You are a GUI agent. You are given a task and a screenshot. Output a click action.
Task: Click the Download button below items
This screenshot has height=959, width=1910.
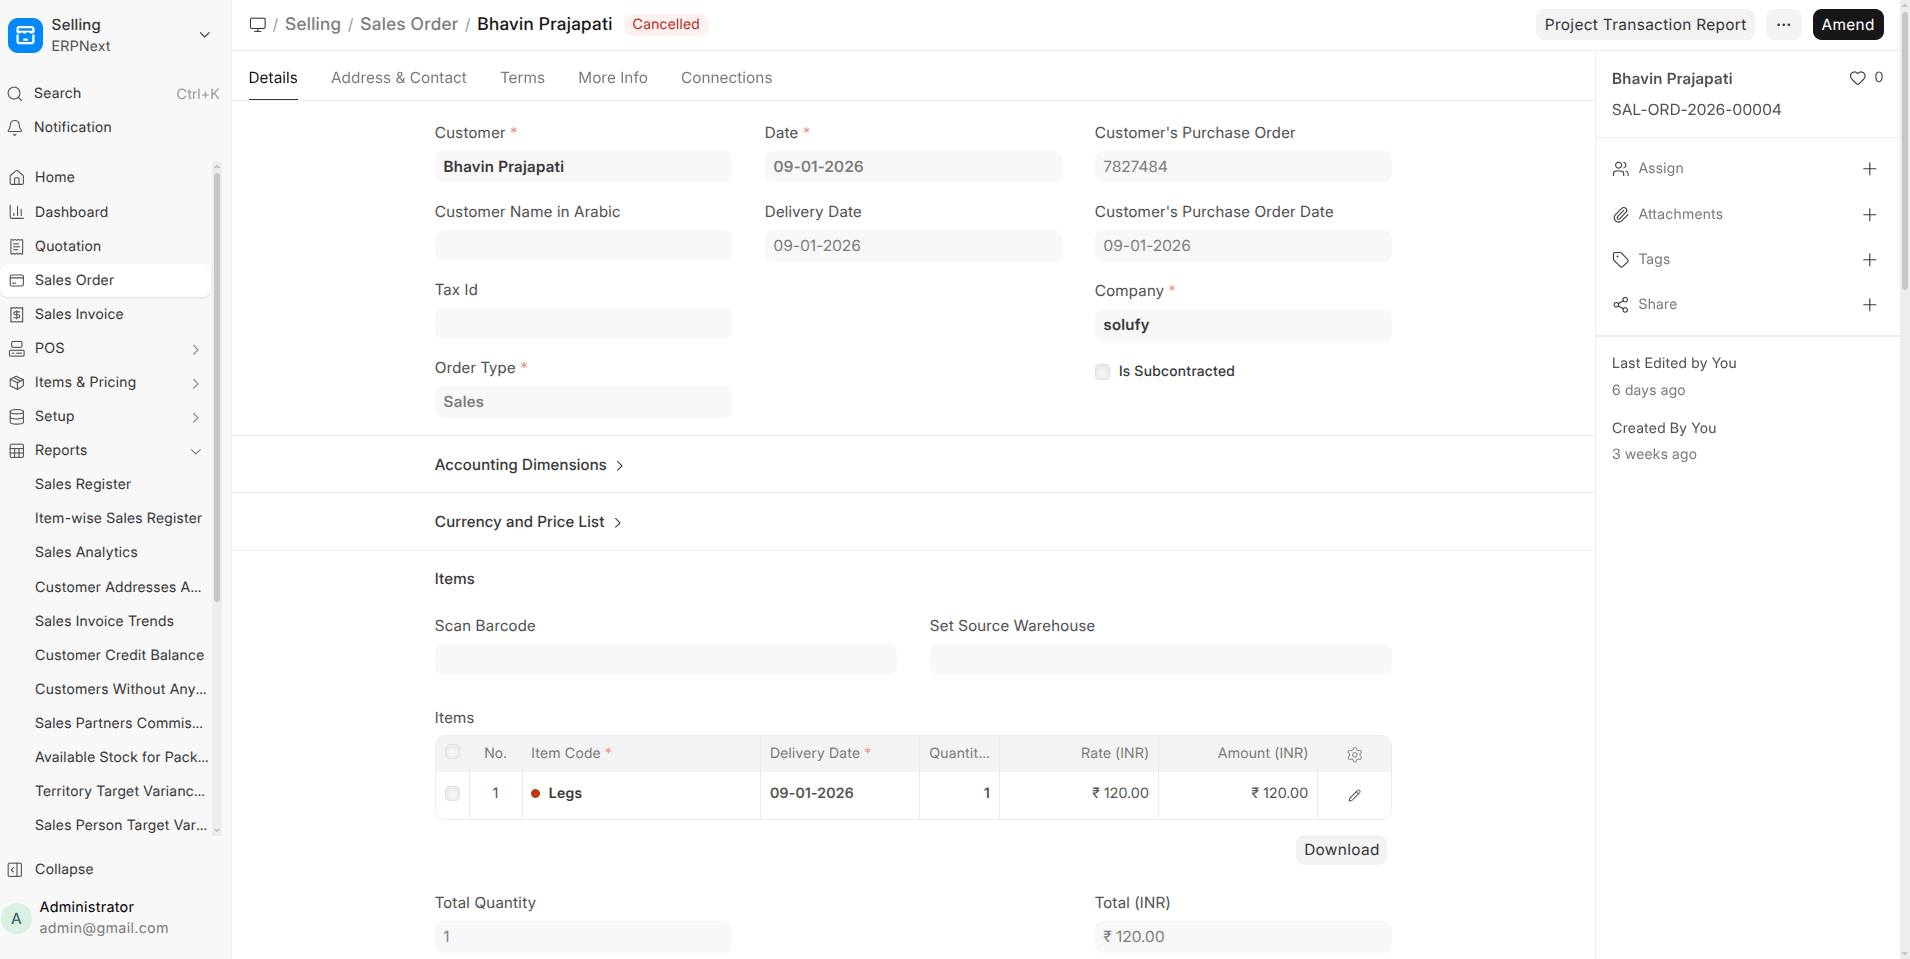point(1340,850)
